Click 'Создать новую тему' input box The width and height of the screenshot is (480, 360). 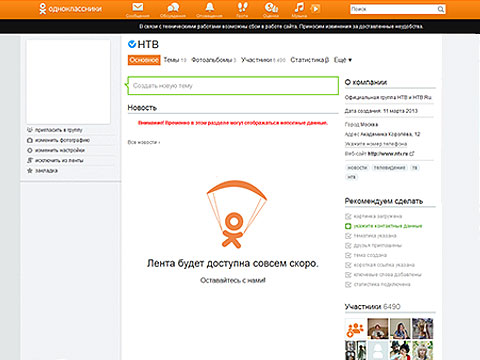233,86
